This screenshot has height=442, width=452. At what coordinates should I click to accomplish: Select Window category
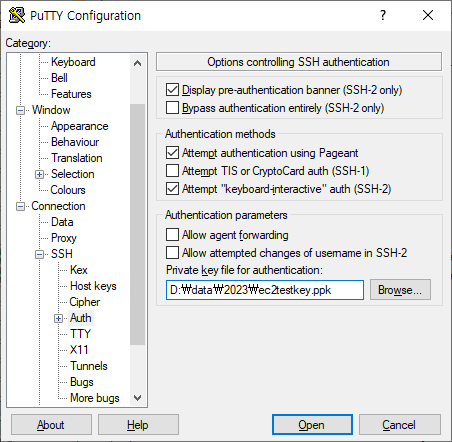pyautogui.click(x=51, y=110)
